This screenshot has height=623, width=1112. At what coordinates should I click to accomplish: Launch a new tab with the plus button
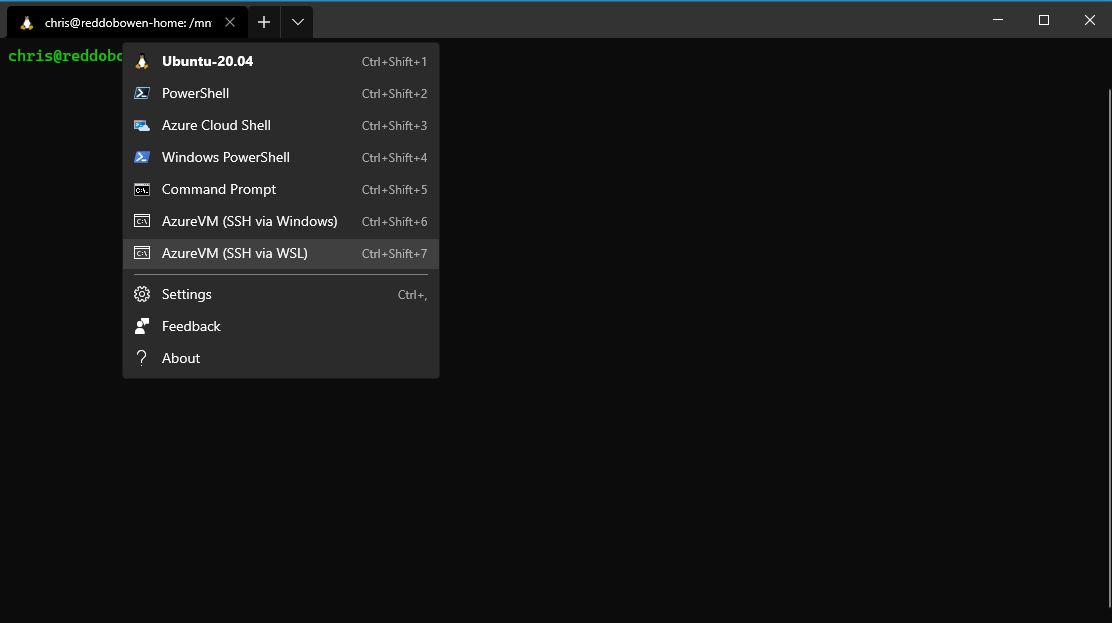(x=263, y=21)
